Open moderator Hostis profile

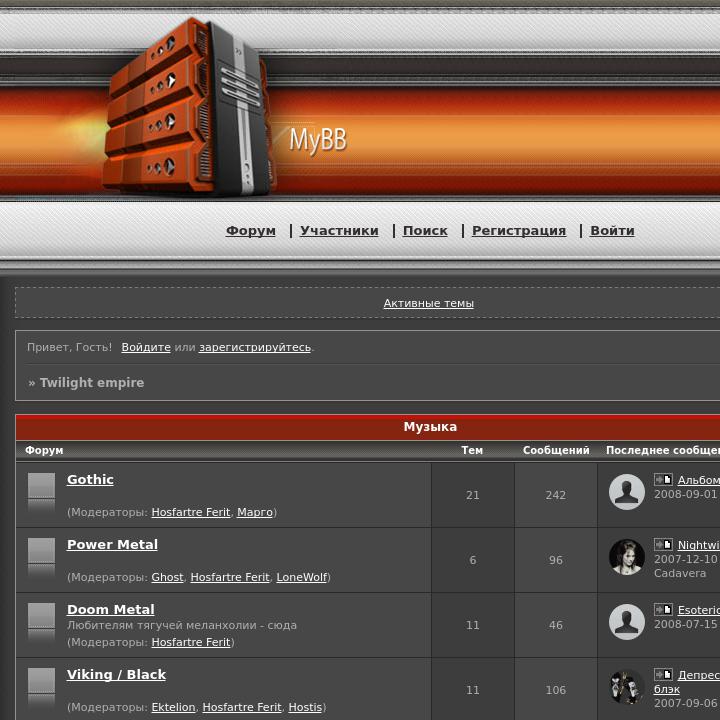[305, 707]
